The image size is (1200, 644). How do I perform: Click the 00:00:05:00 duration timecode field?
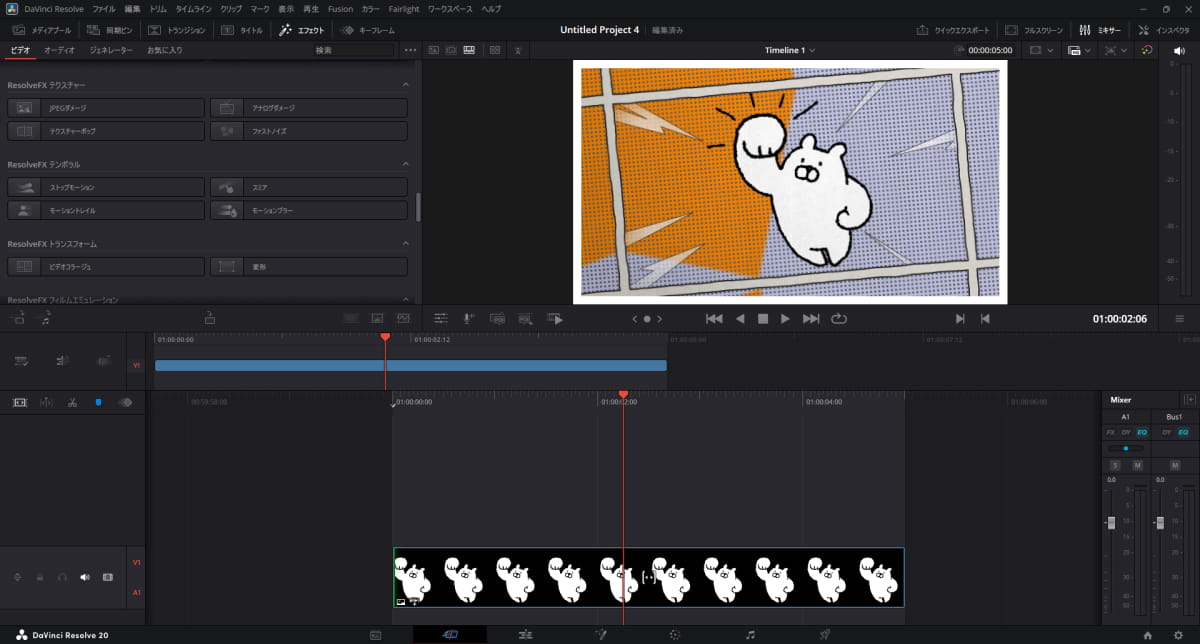coord(990,50)
